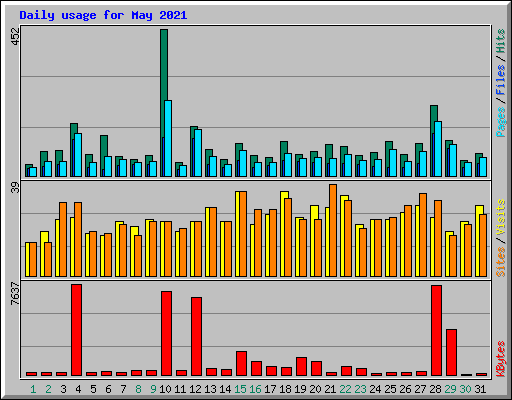
Task: Click the 'Hits' legend label
Action: (x=501, y=41)
